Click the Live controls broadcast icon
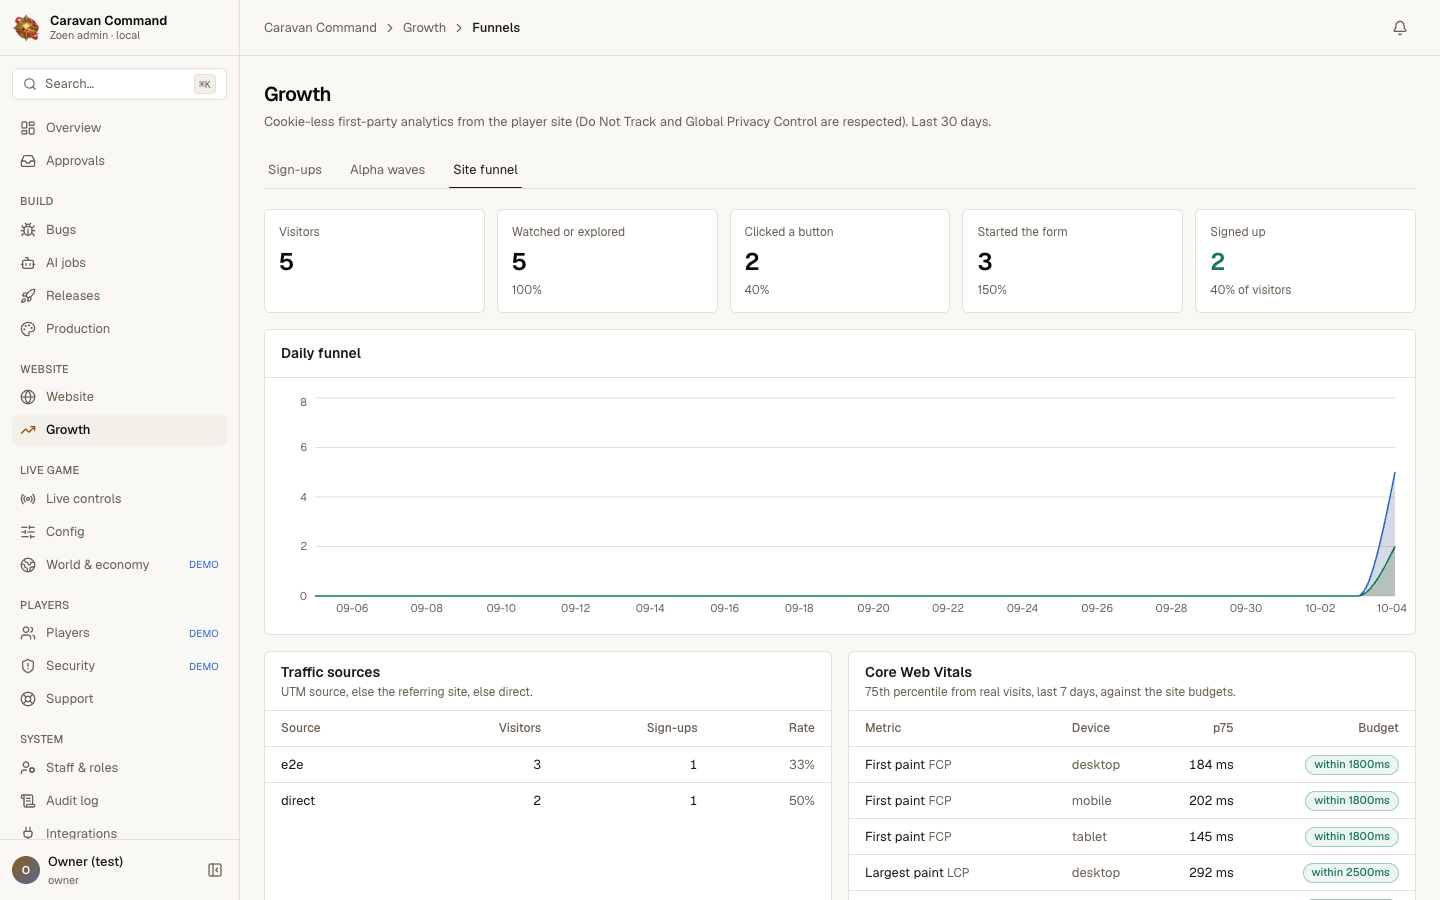 [x=28, y=499]
